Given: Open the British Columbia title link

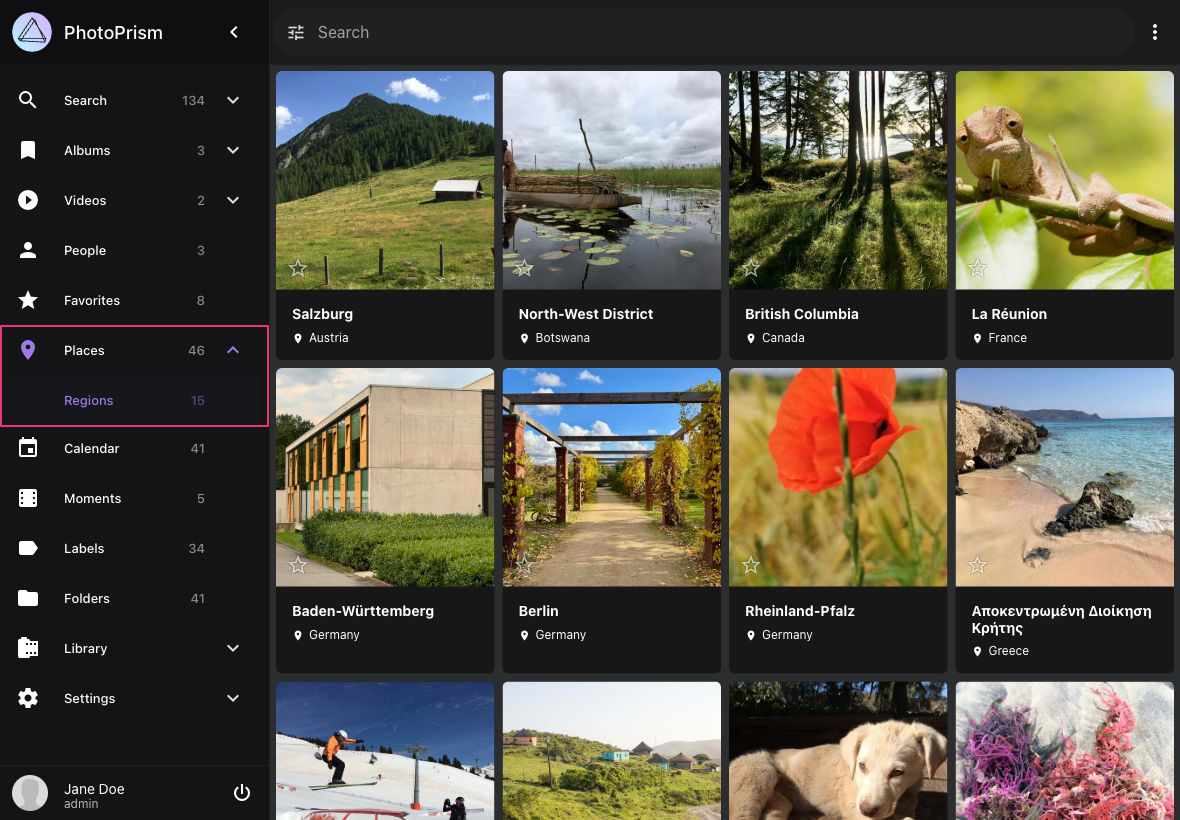Looking at the screenshot, I should (x=801, y=314).
